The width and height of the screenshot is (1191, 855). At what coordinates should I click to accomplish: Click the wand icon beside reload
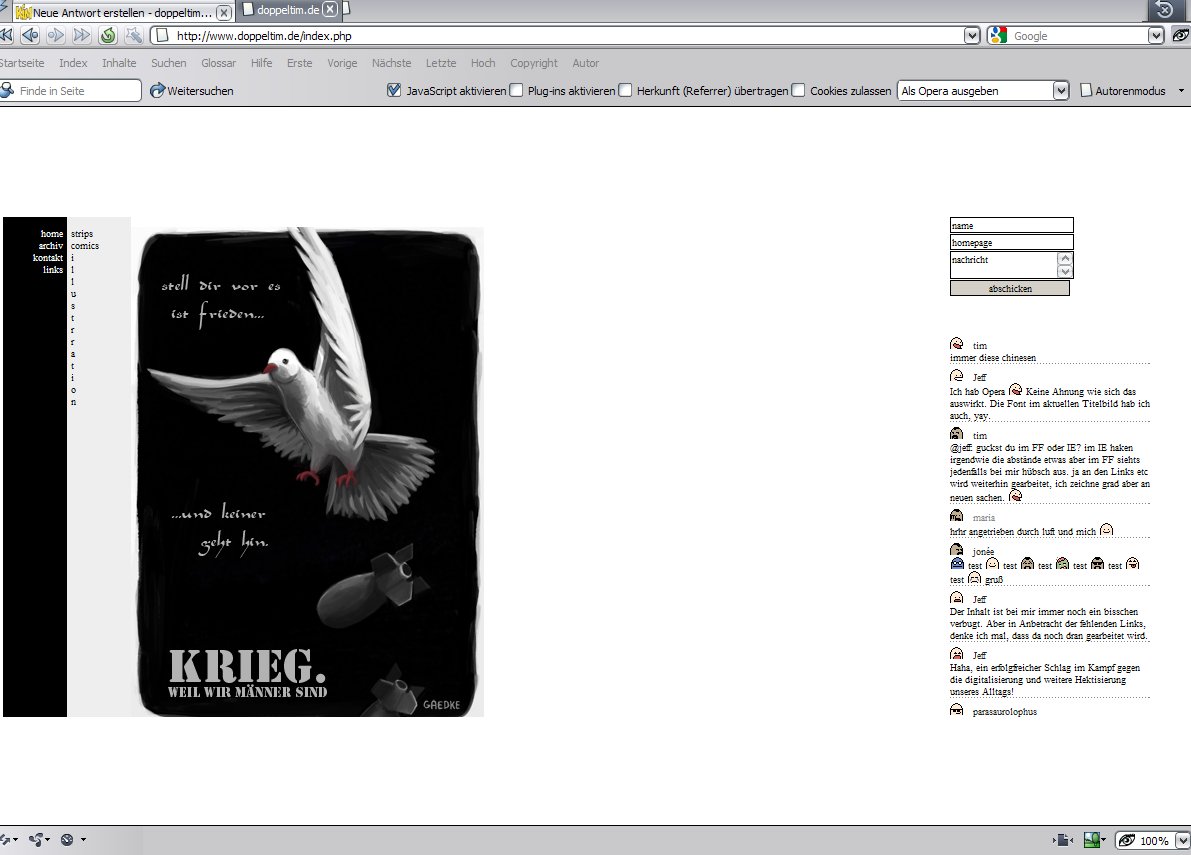point(134,36)
